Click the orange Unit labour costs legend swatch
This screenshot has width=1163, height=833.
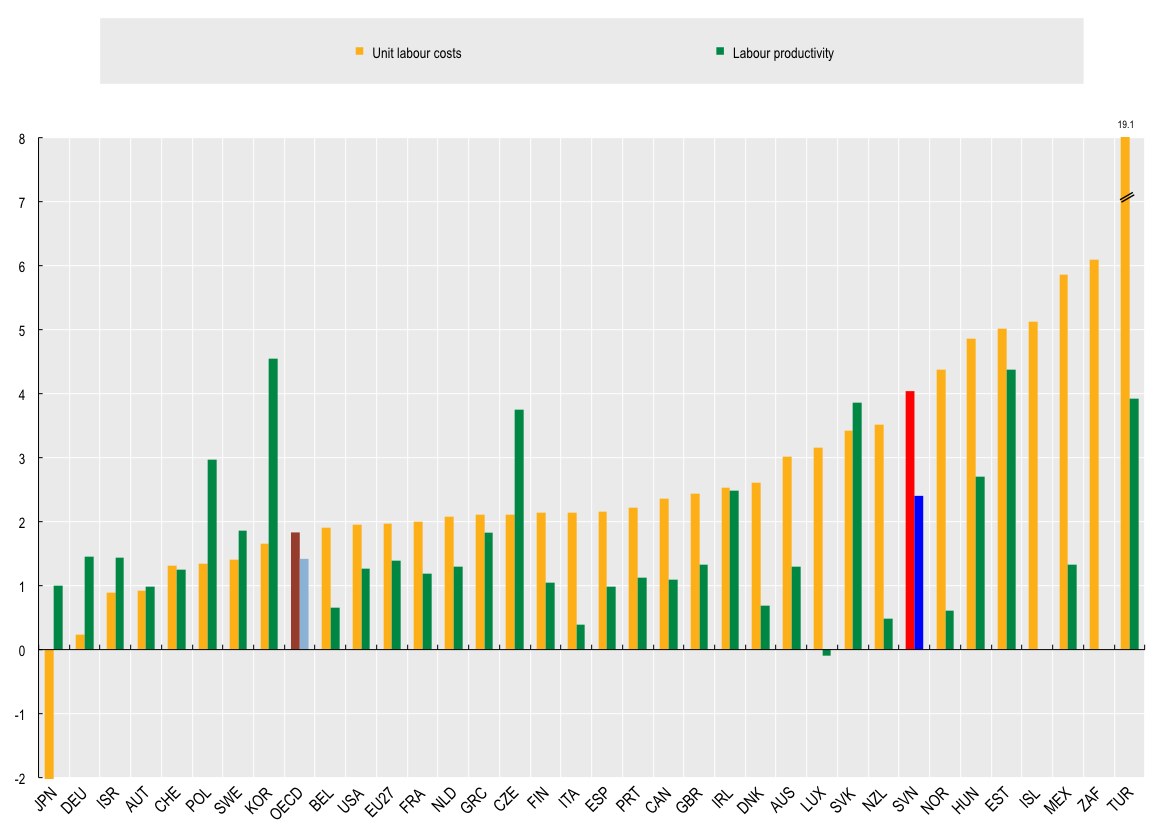[359, 50]
